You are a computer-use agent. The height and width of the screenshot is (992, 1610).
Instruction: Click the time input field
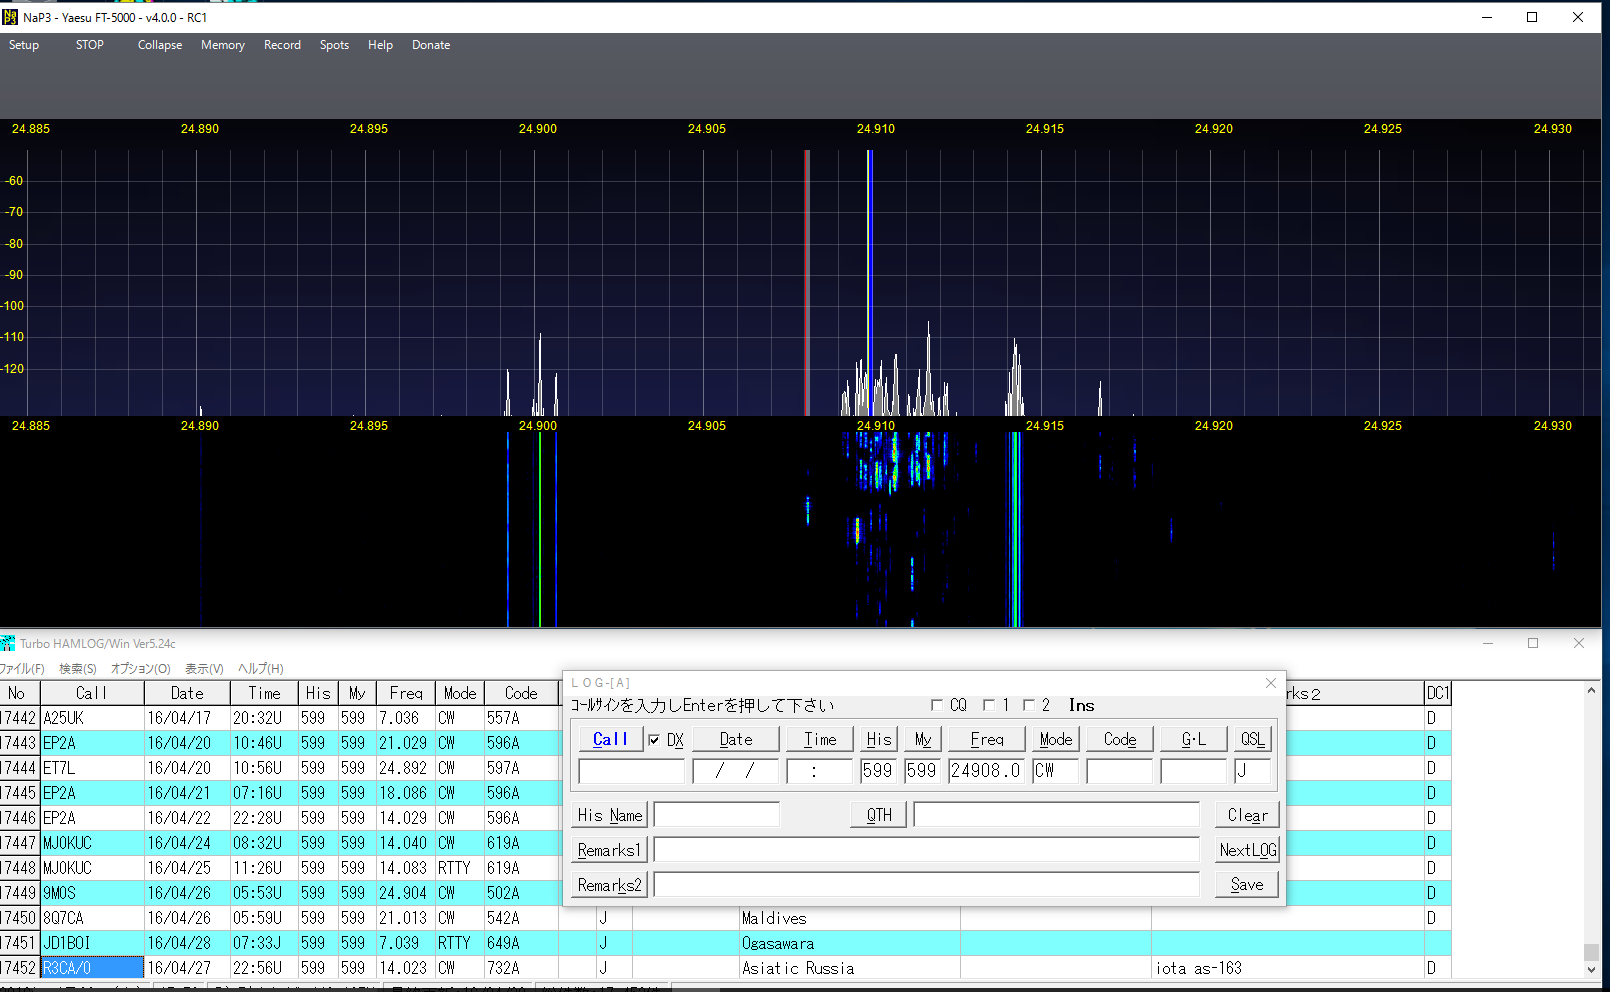[x=820, y=771]
